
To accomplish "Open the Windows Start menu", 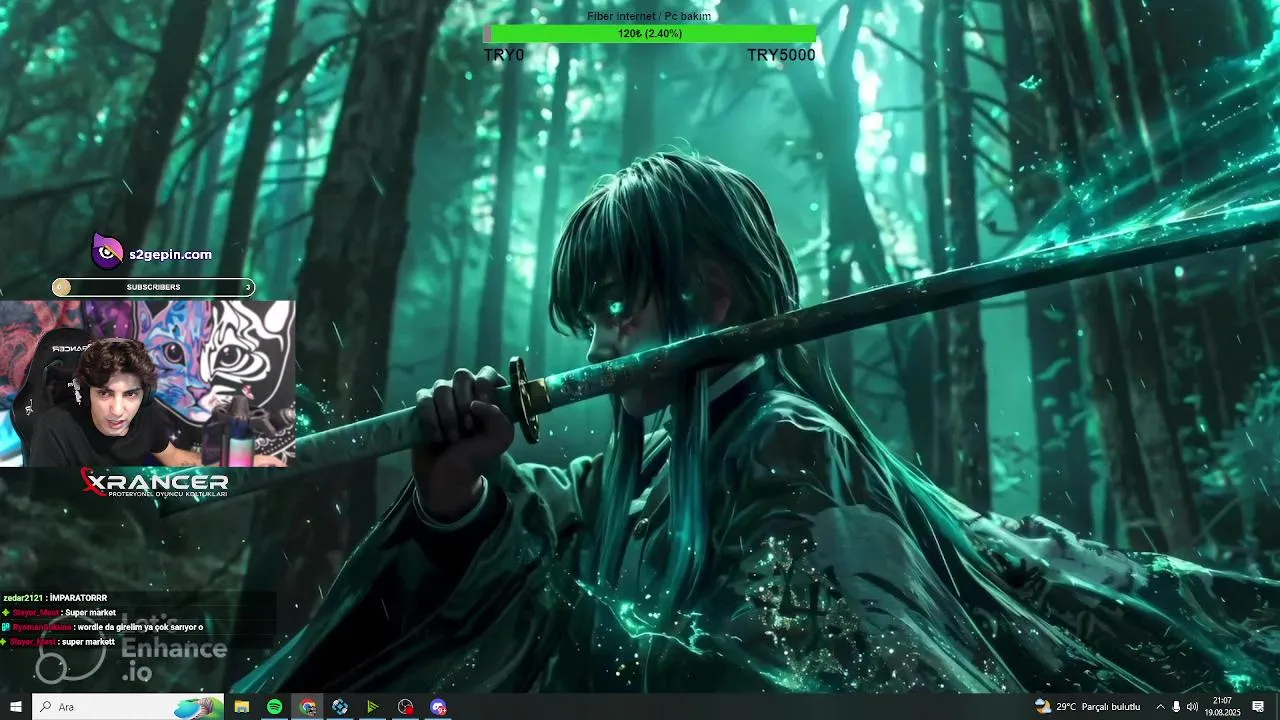I will point(15,707).
